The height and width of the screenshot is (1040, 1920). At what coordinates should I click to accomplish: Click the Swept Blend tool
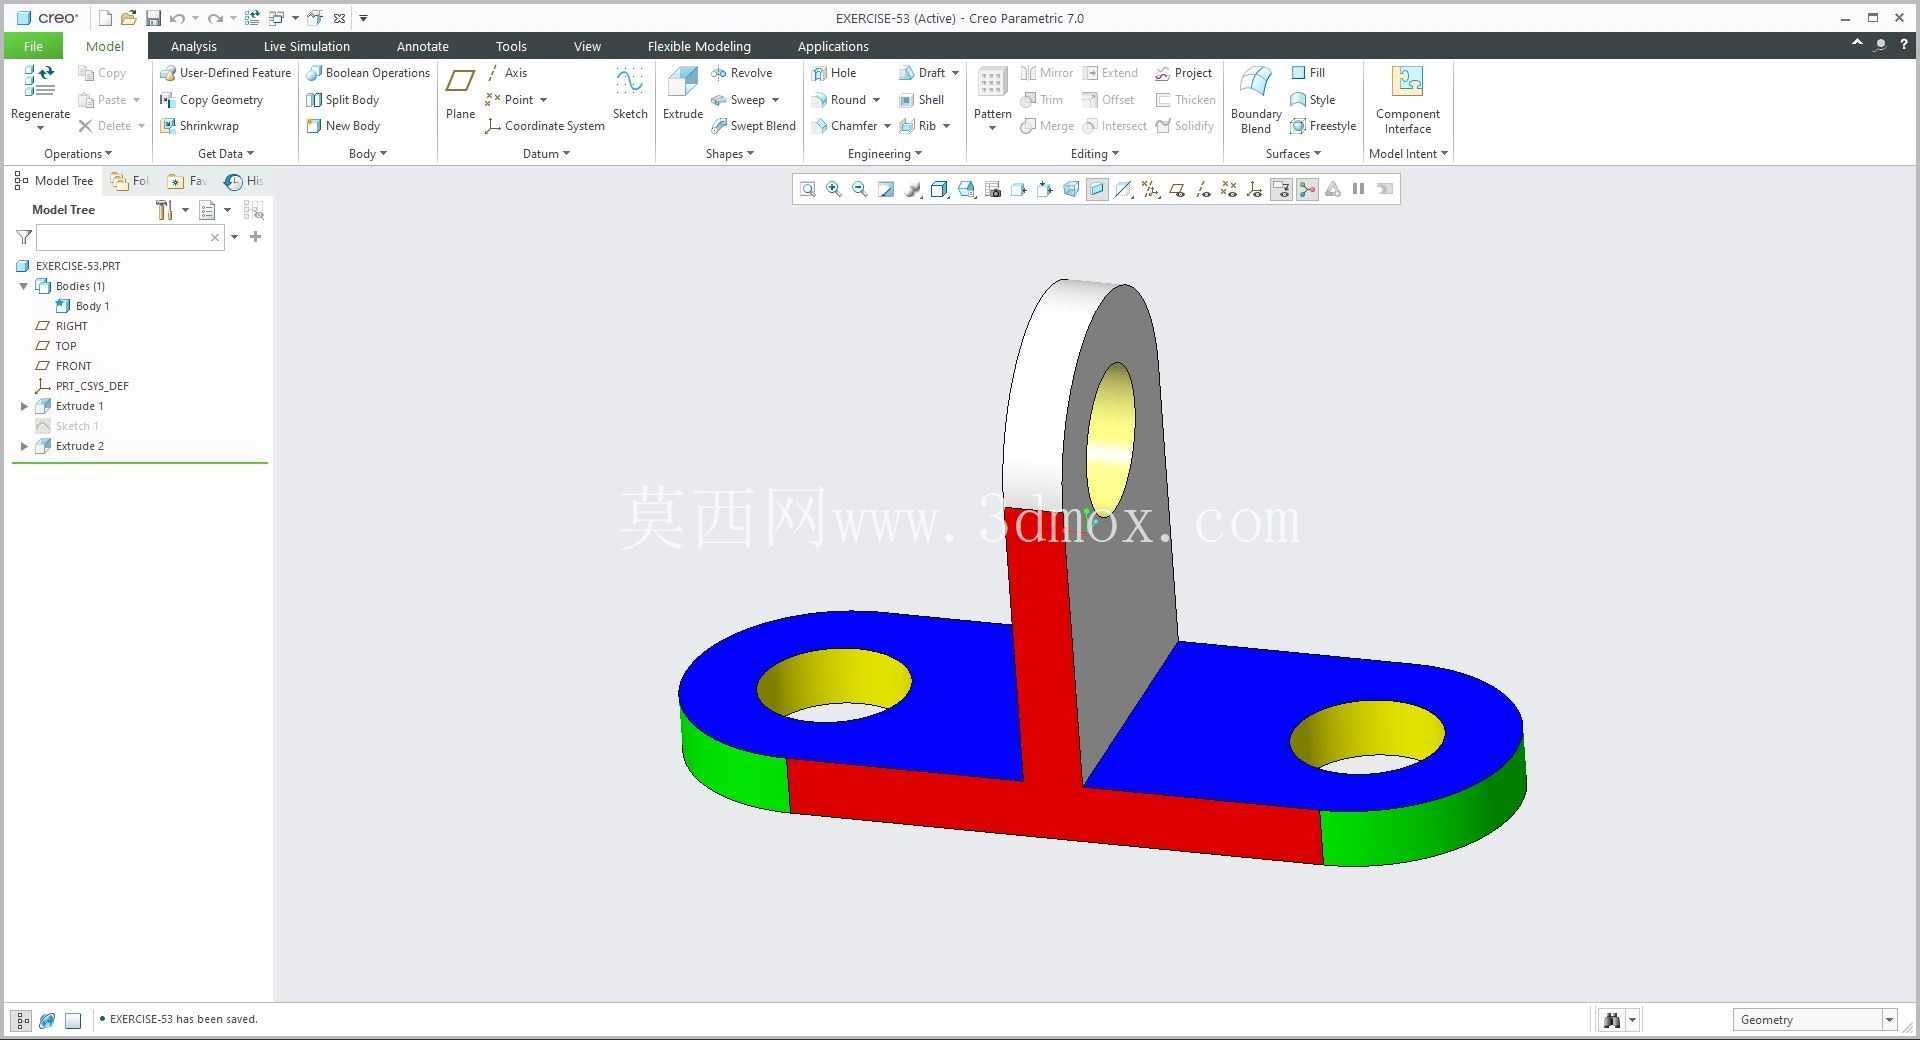tap(753, 126)
